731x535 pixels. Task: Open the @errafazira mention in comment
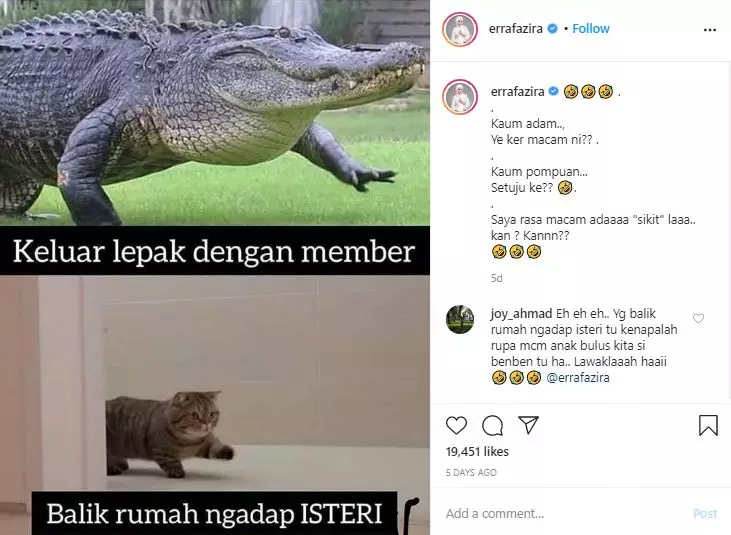coord(578,377)
